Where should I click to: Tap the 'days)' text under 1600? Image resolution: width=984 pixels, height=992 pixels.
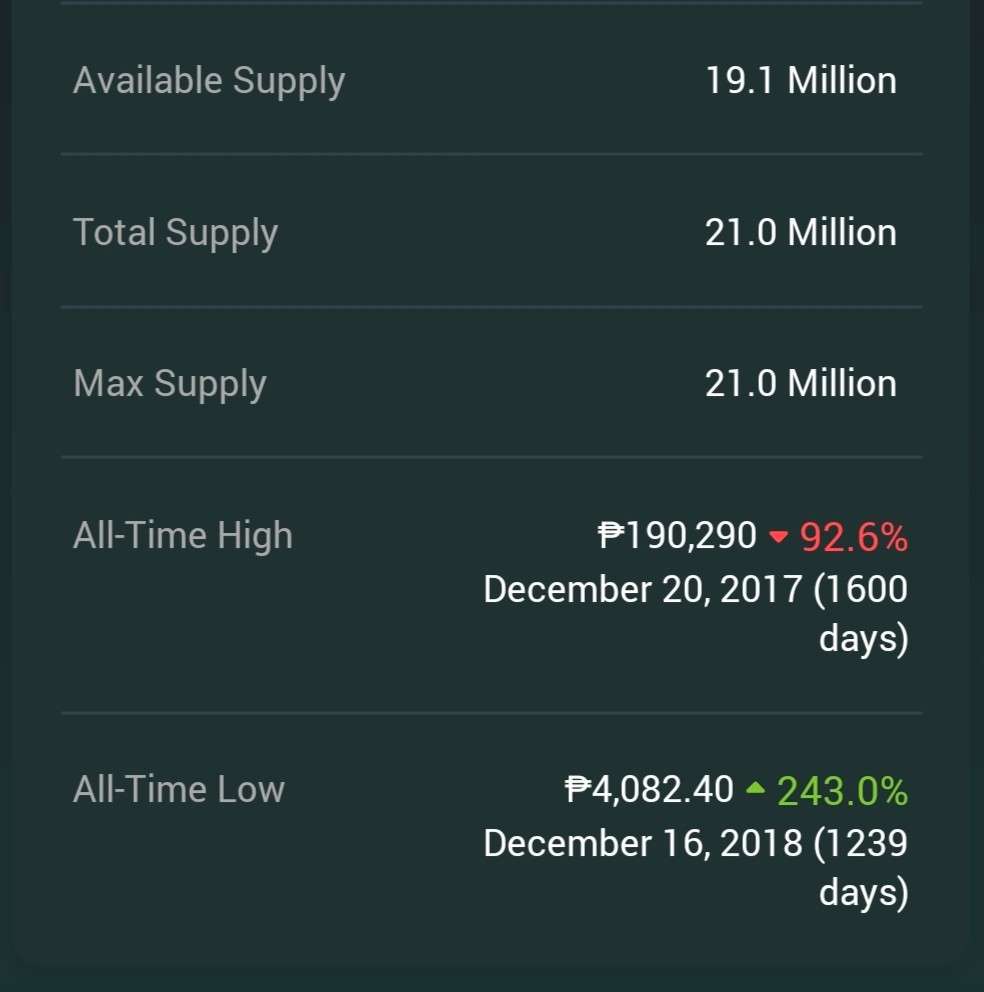click(x=864, y=639)
